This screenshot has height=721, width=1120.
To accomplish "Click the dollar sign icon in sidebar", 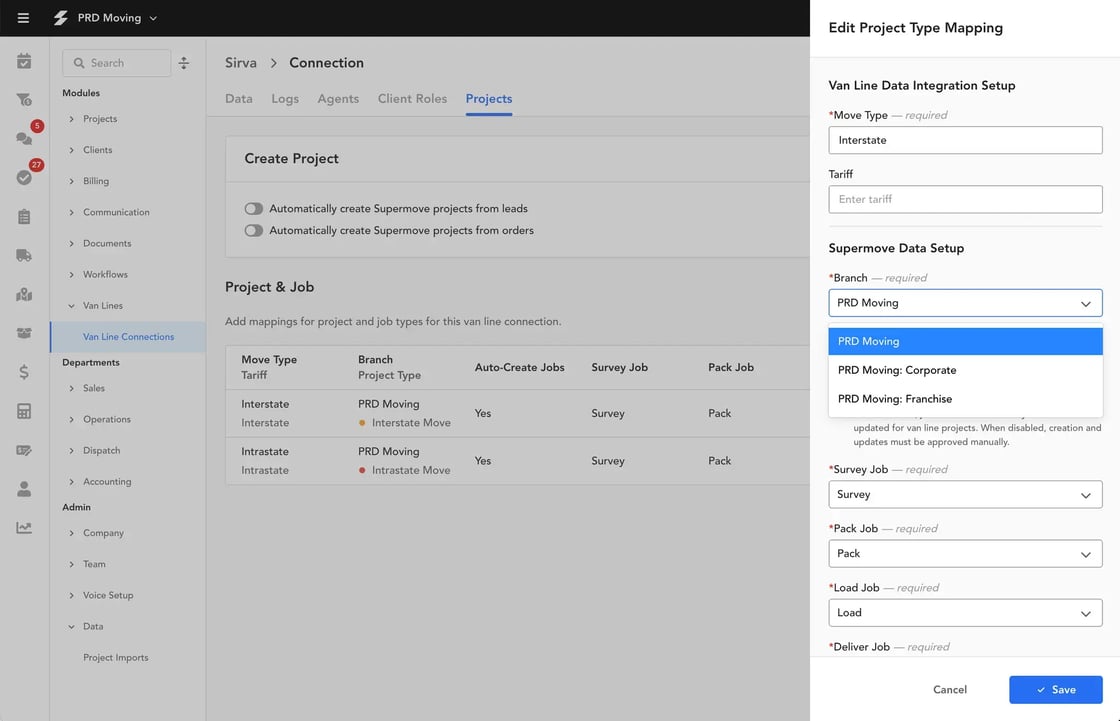I will [24, 372].
